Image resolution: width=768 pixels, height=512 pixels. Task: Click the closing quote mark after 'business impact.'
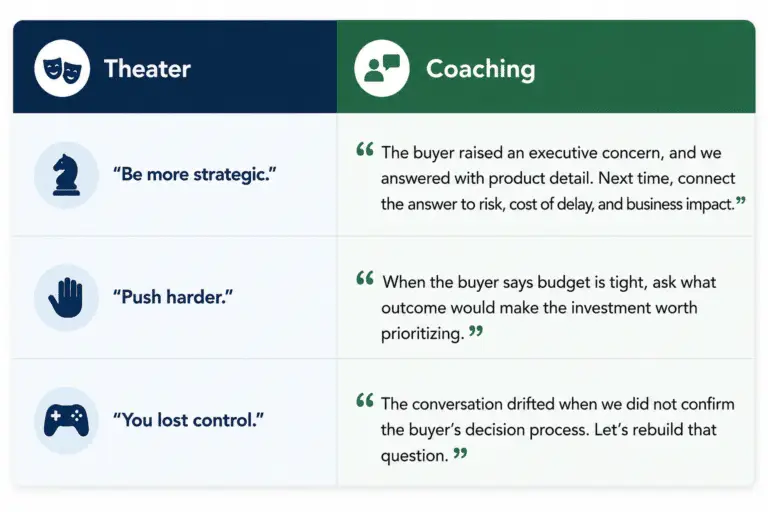coord(741,201)
